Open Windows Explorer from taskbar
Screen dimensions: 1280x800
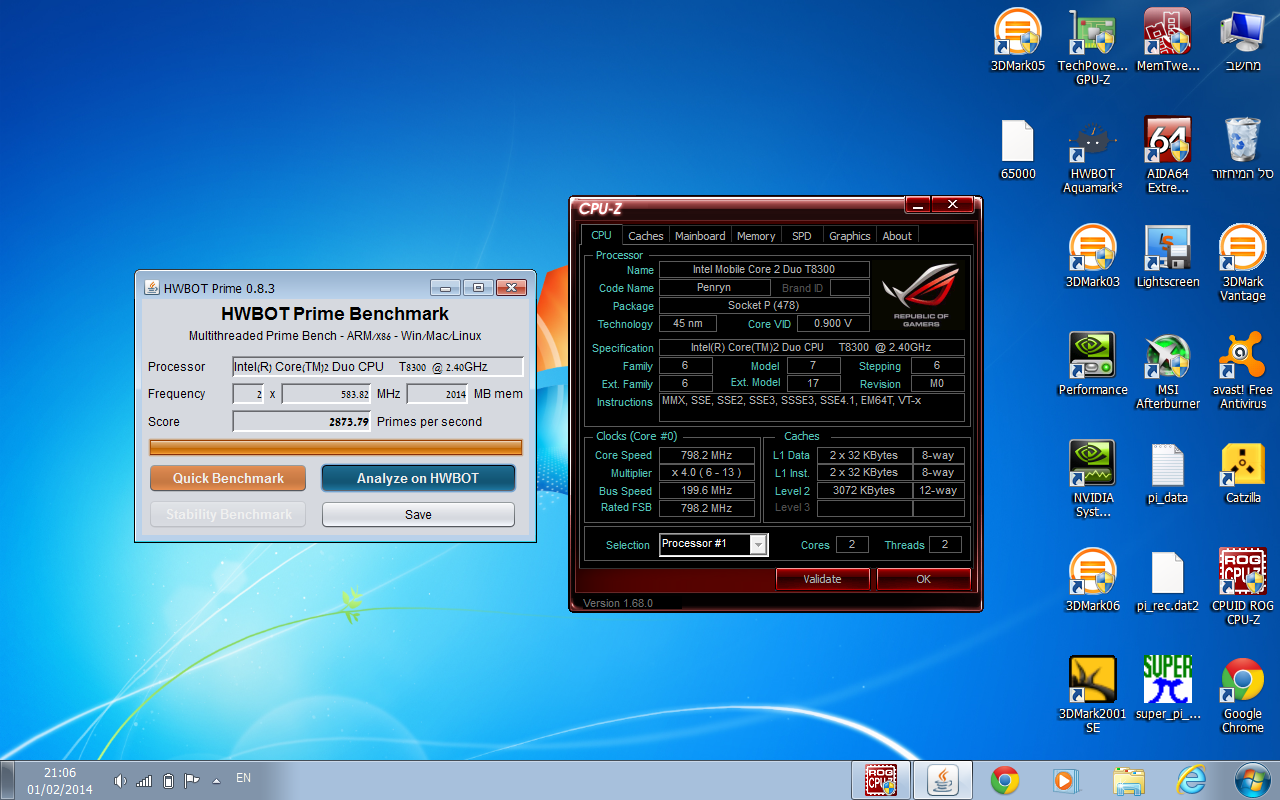(1129, 780)
